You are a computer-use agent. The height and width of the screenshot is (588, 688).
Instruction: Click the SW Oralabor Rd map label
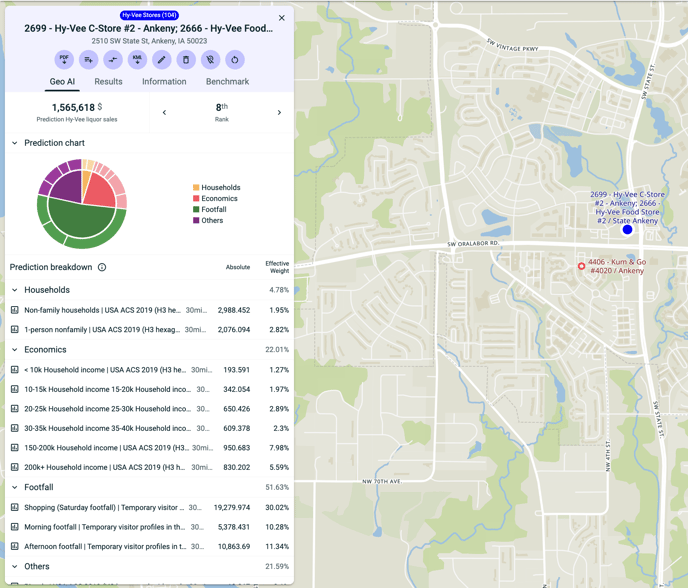pyautogui.click(x=473, y=244)
